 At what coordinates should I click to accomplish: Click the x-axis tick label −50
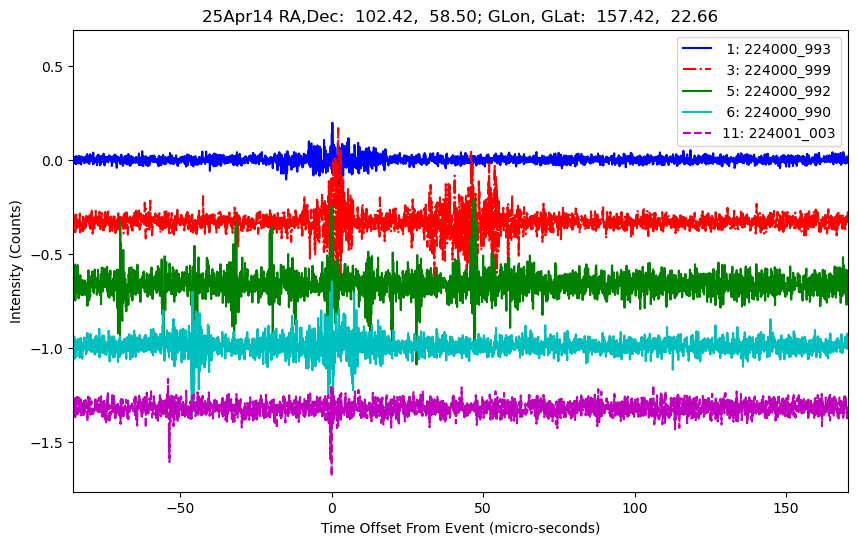(x=180, y=508)
